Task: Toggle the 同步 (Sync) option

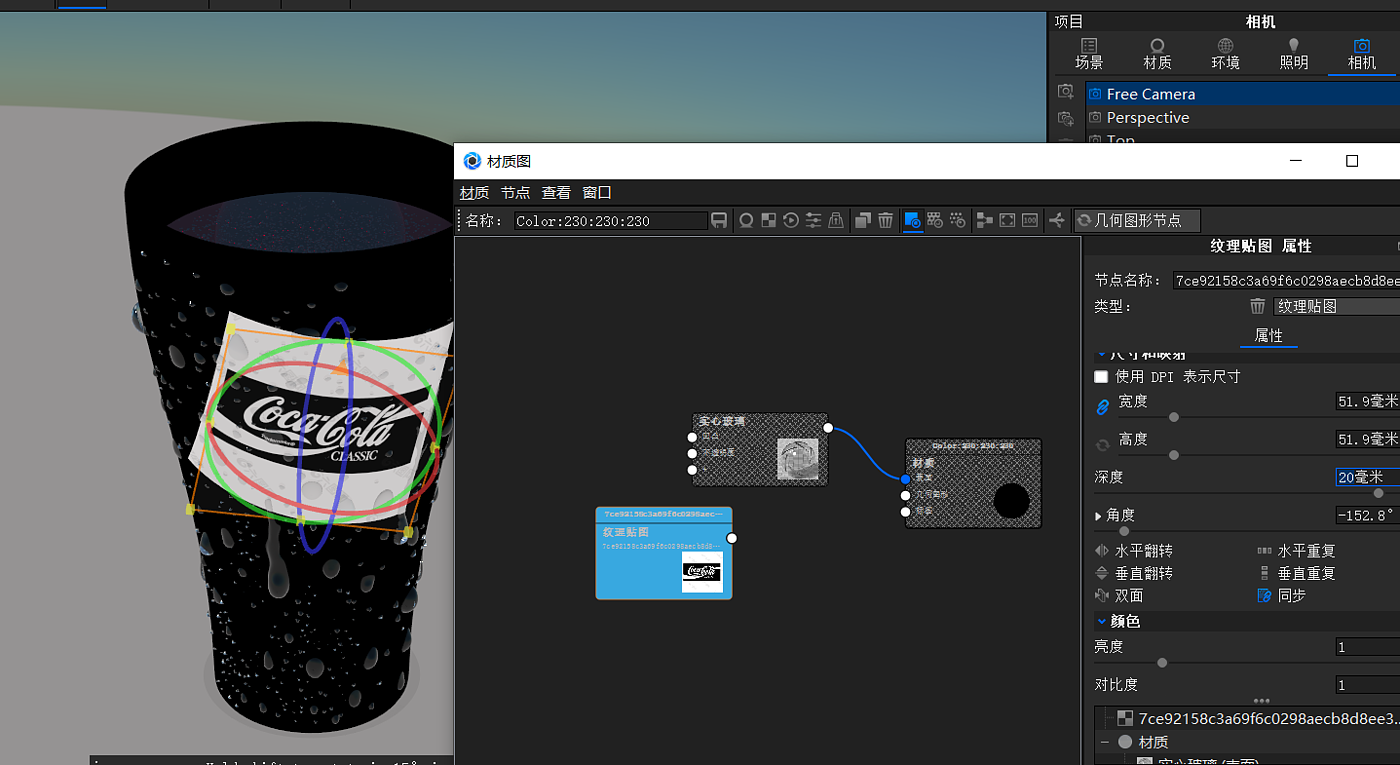Action: point(1281,595)
